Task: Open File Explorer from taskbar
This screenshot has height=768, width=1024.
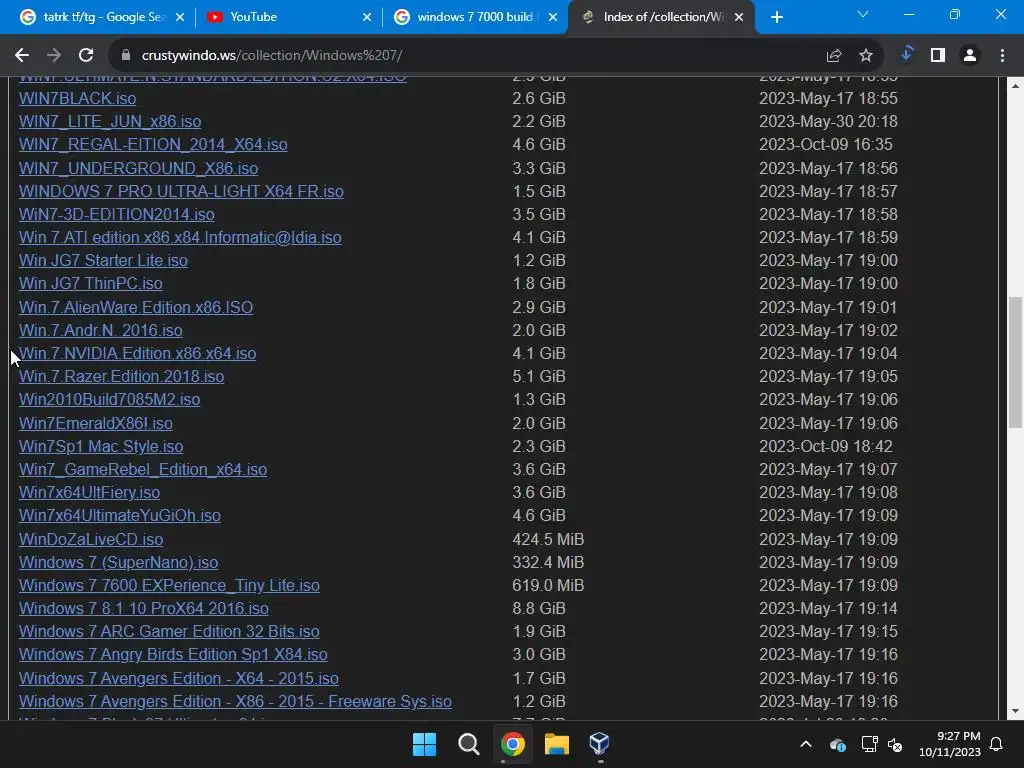Action: 556,744
